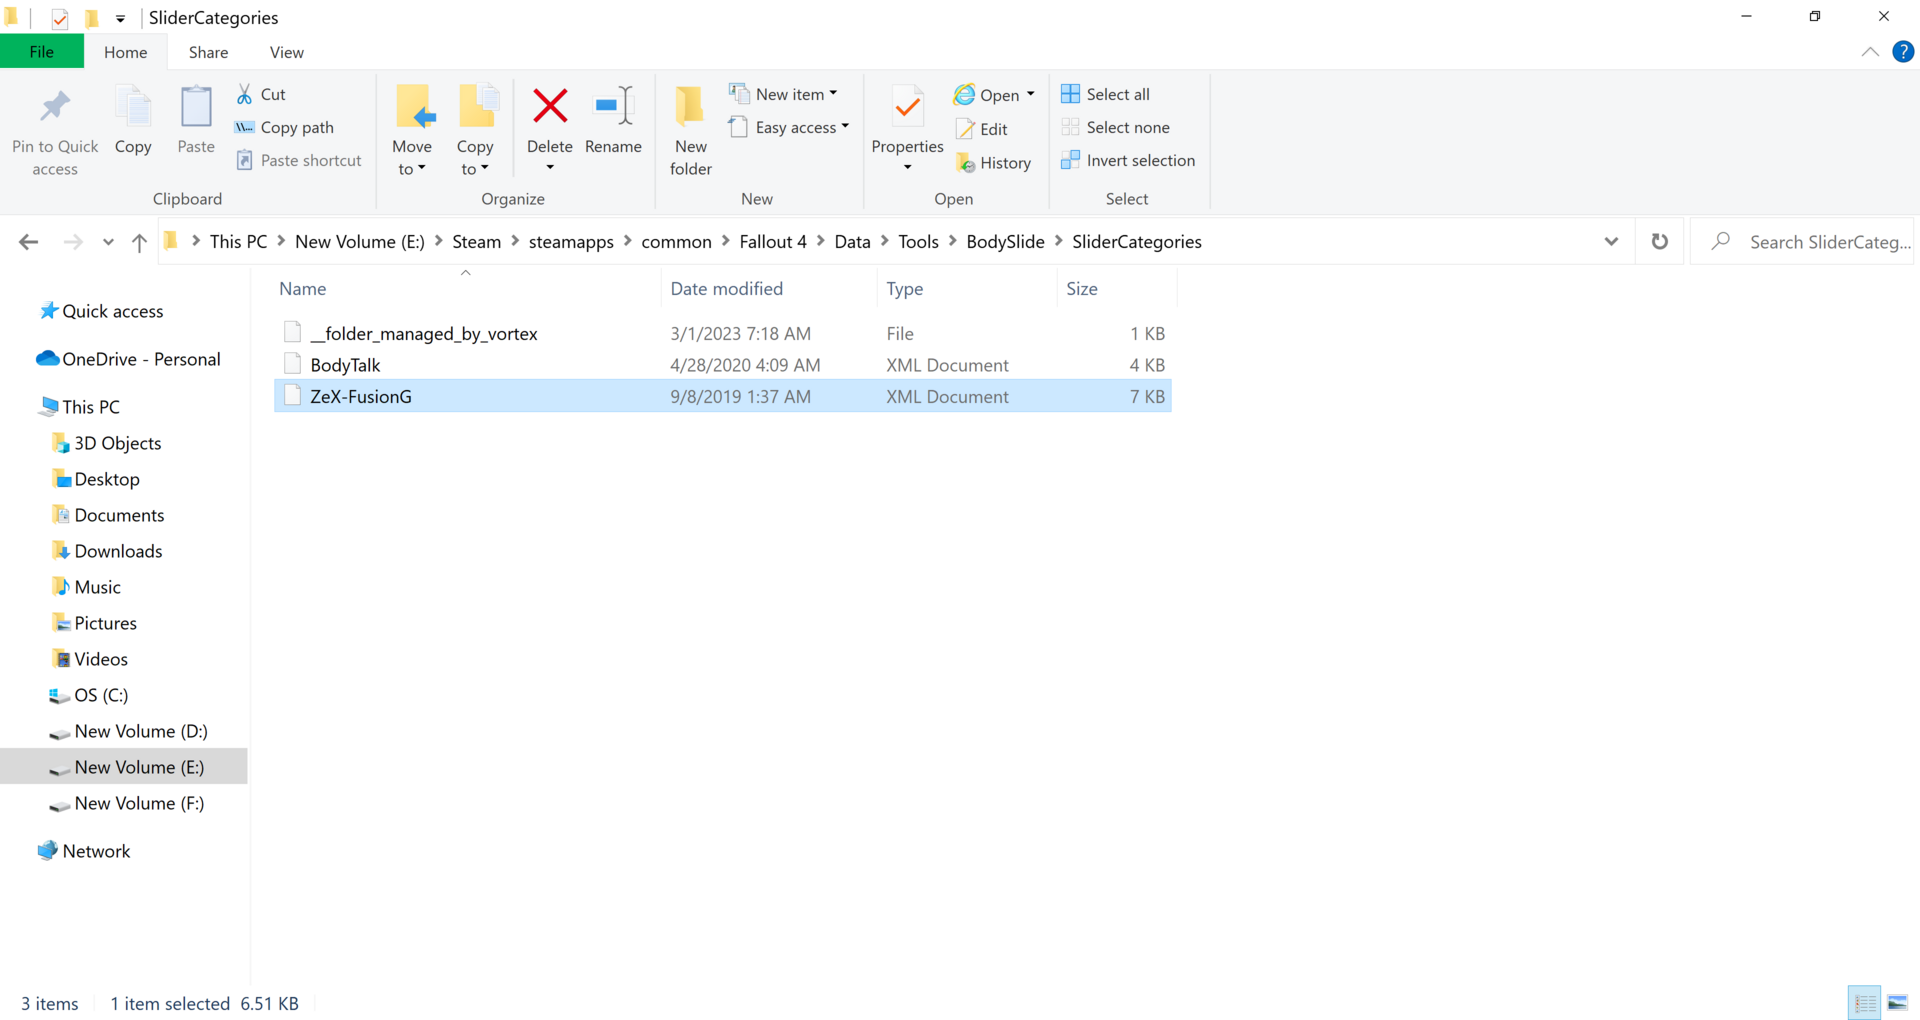1920x1020 pixels.
Task: Switch to large icons view in status bar
Action: point(1897,1002)
